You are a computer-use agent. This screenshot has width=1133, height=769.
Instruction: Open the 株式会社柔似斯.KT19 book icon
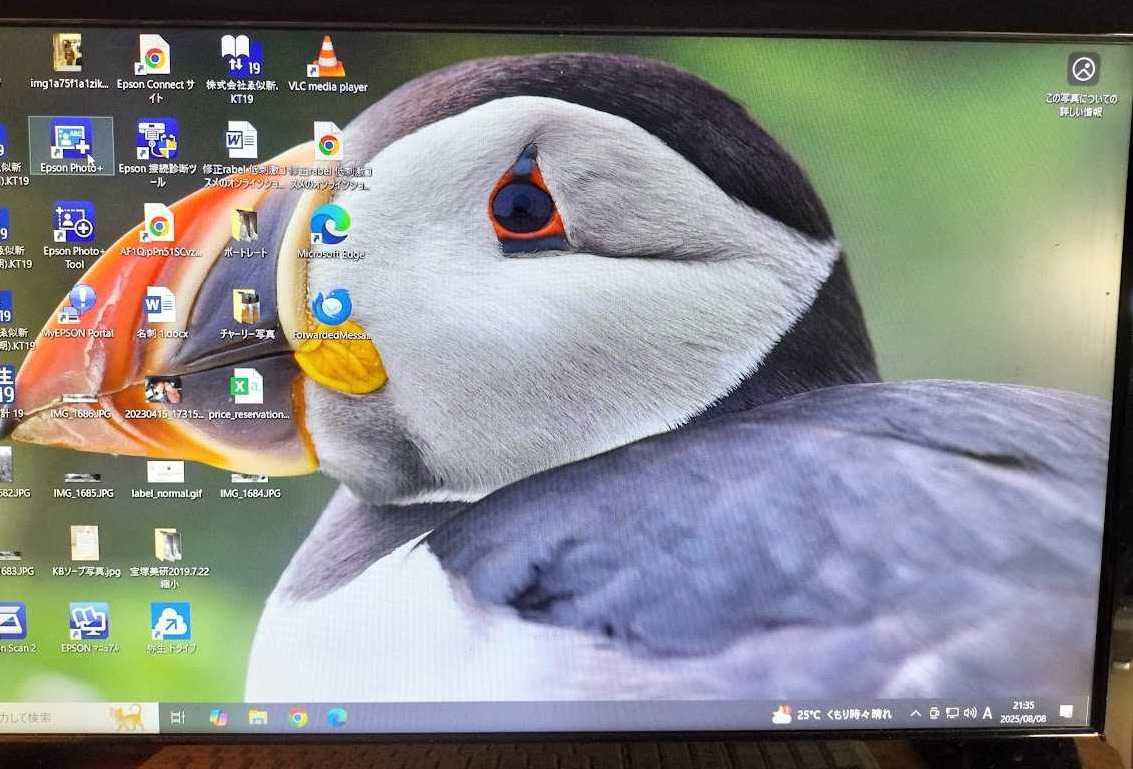pyautogui.click(x=241, y=56)
